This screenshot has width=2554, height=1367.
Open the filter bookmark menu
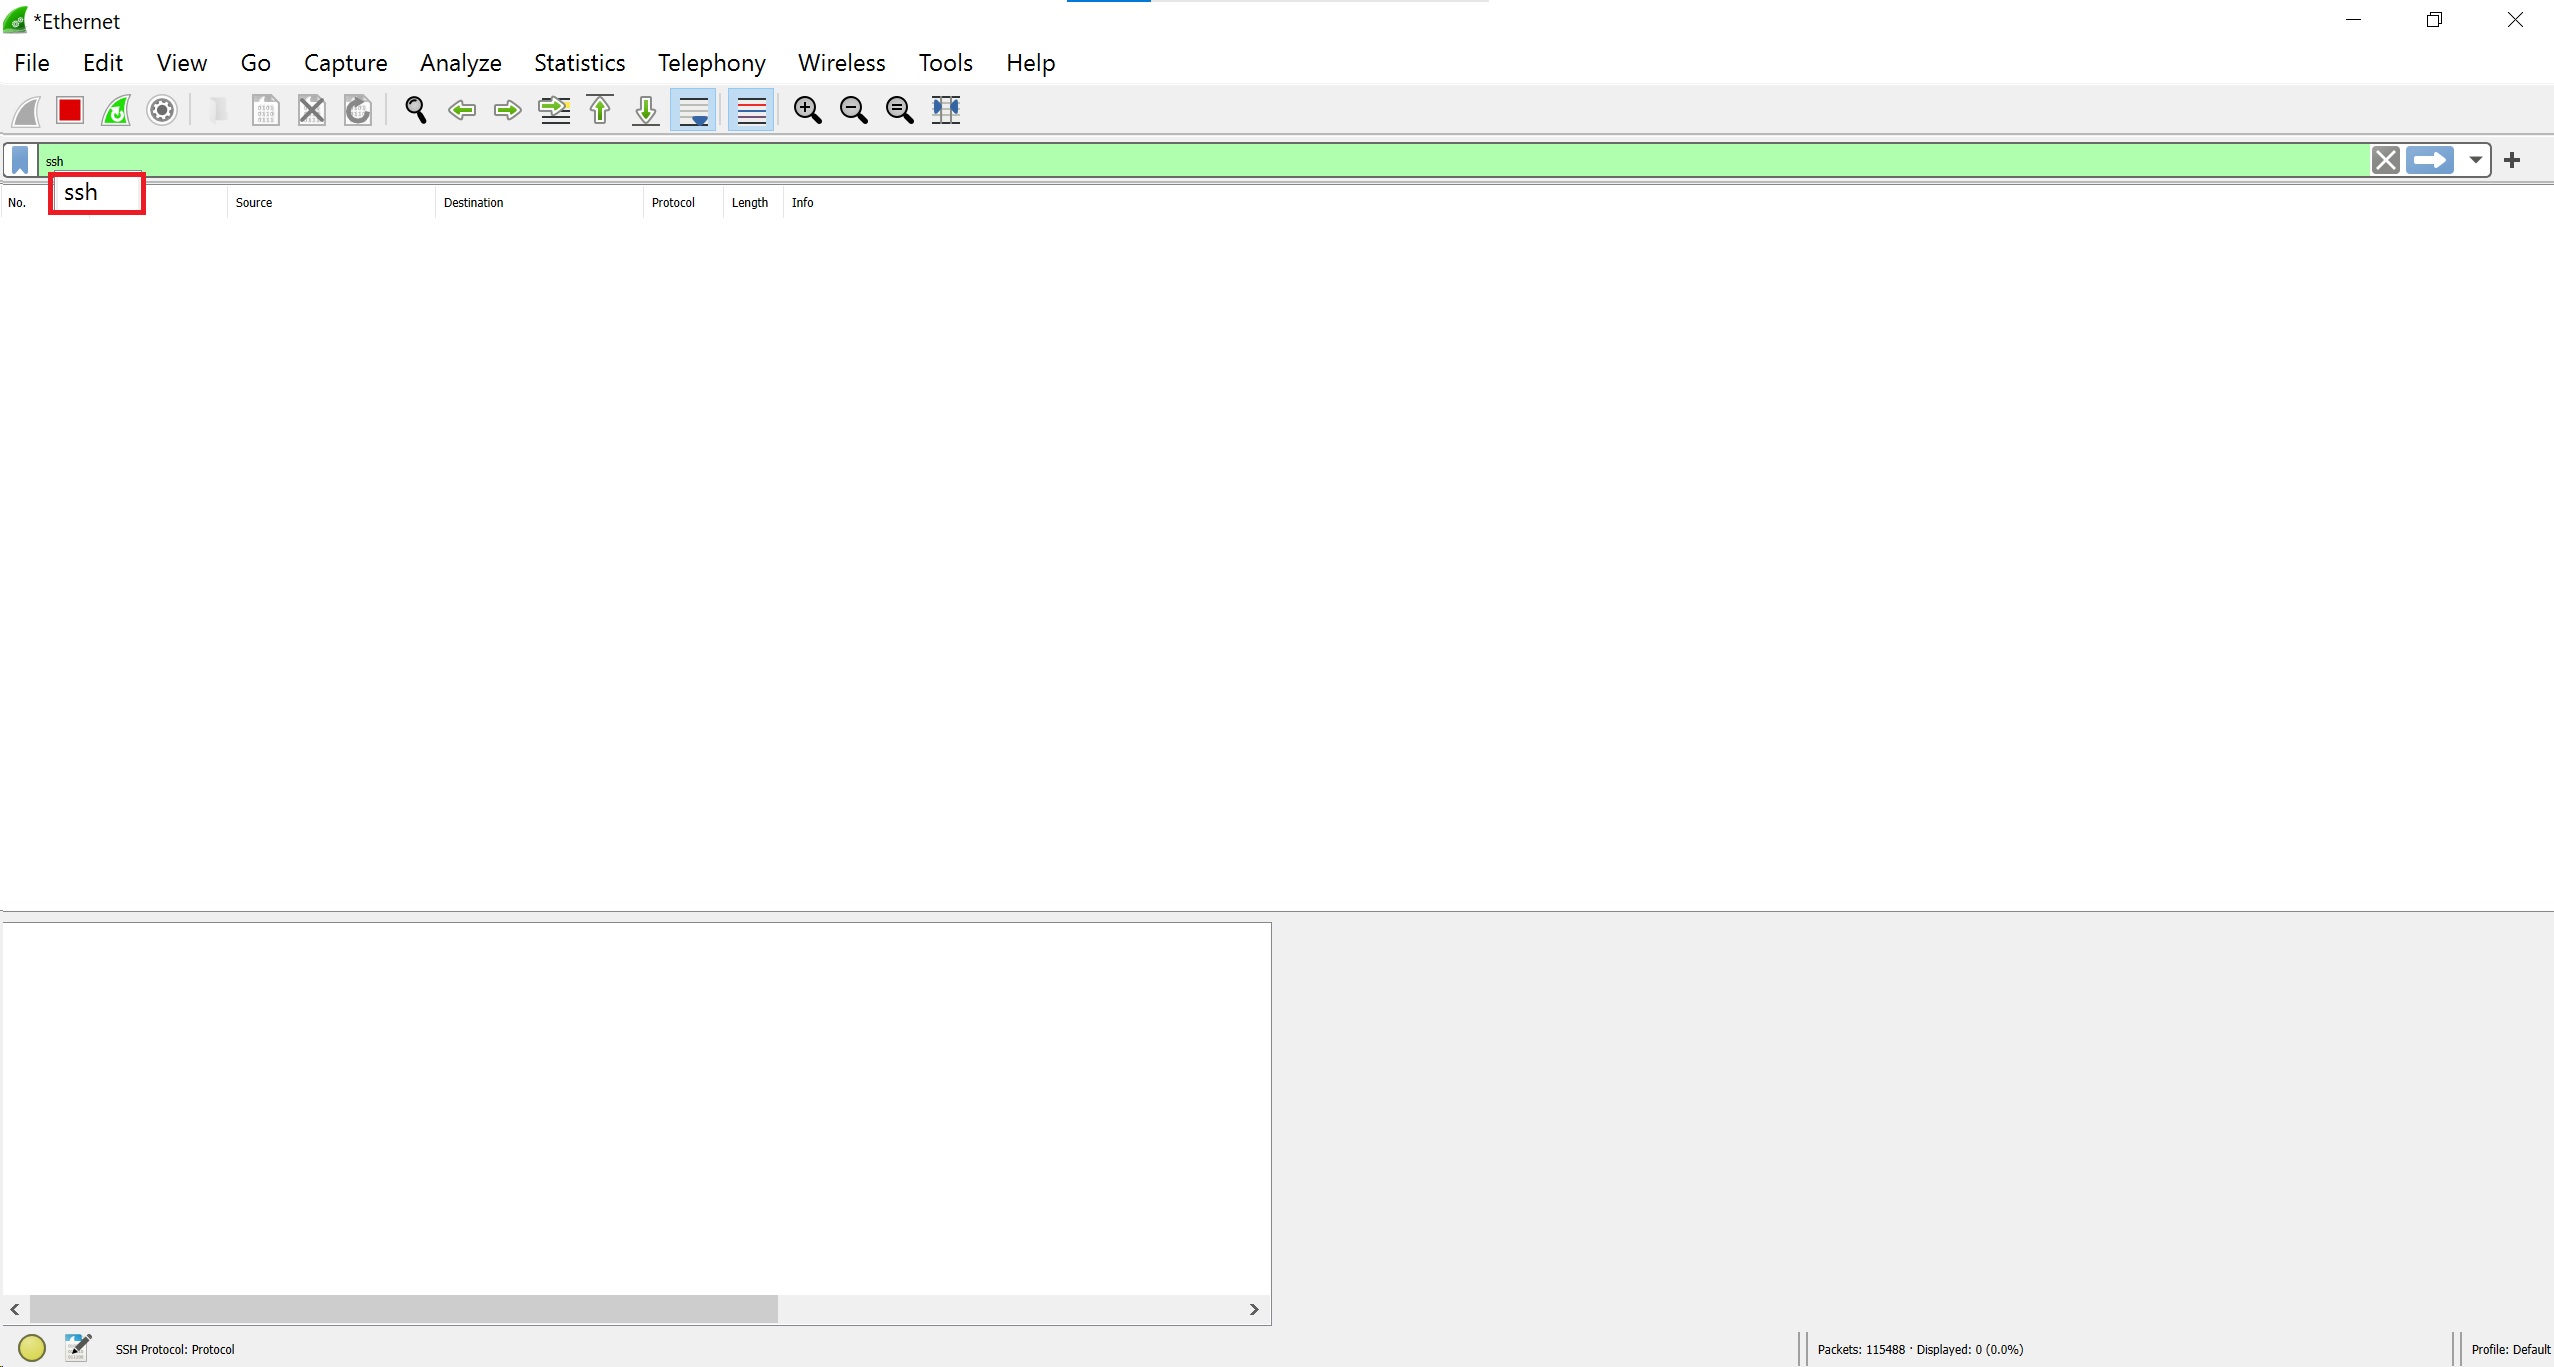pos(20,160)
